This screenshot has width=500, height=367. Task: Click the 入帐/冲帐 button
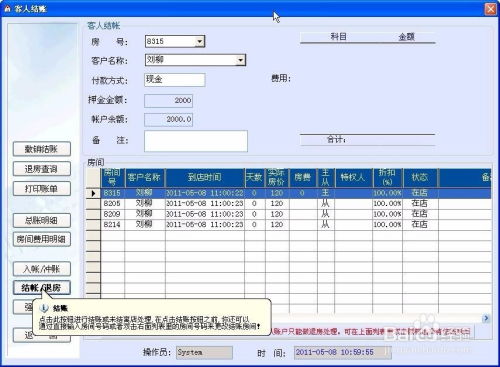click(42, 269)
